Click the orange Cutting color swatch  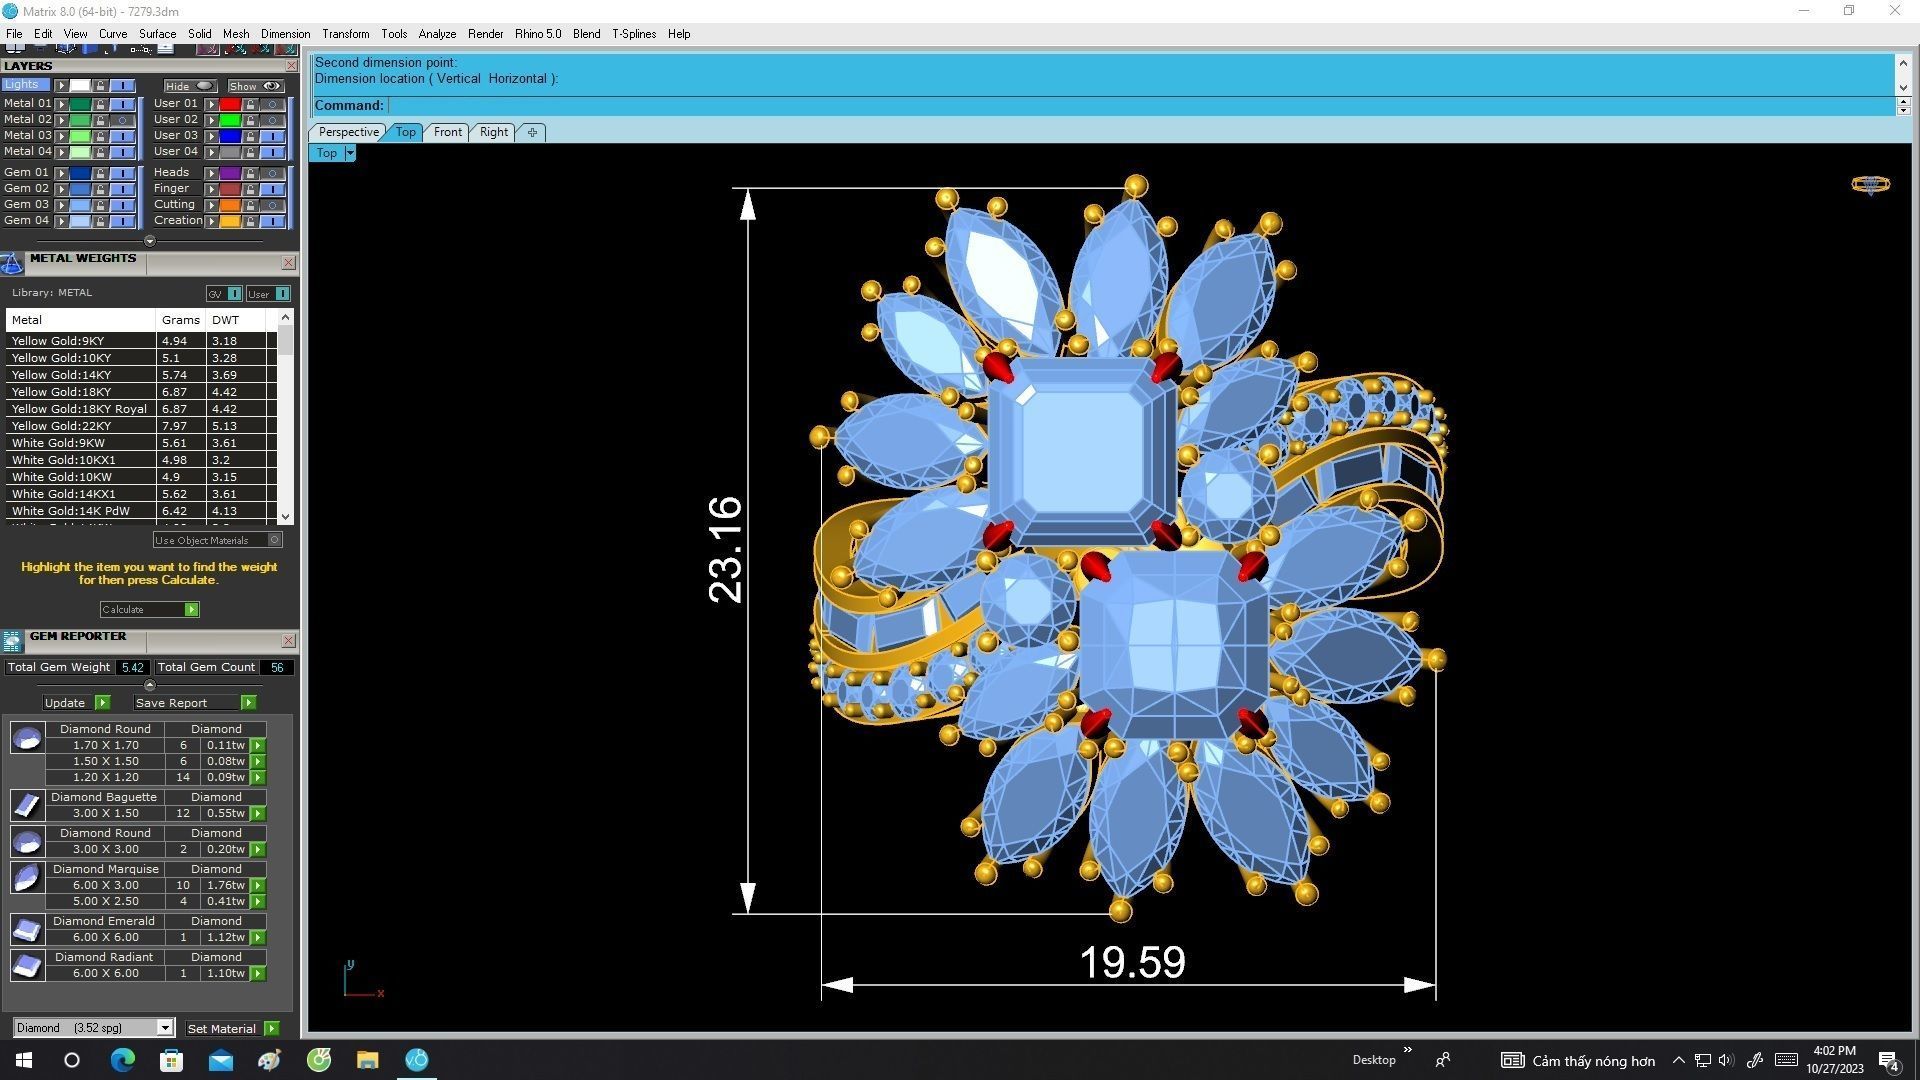tap(229, 205)
